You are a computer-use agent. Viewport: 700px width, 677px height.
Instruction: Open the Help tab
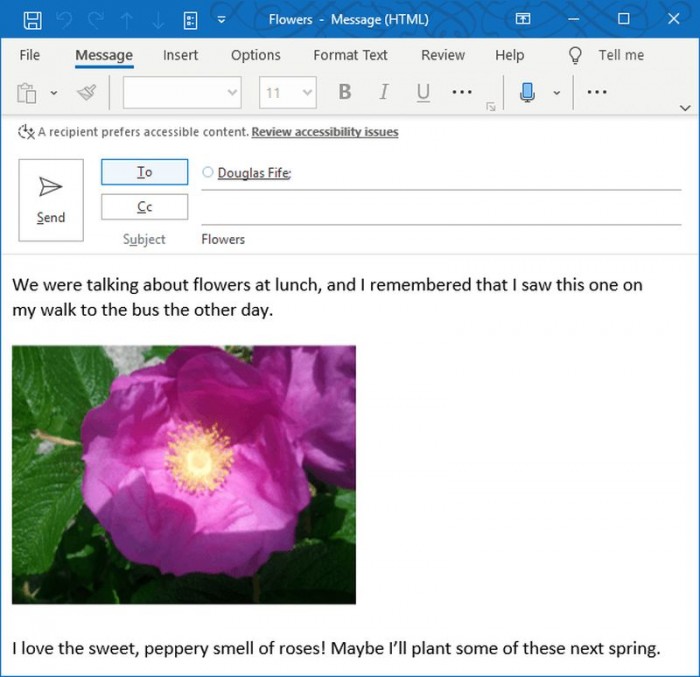click(509, 55)
